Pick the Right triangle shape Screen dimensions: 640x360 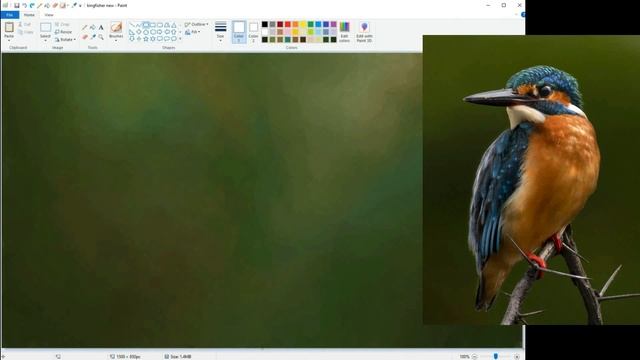[132, 32]
